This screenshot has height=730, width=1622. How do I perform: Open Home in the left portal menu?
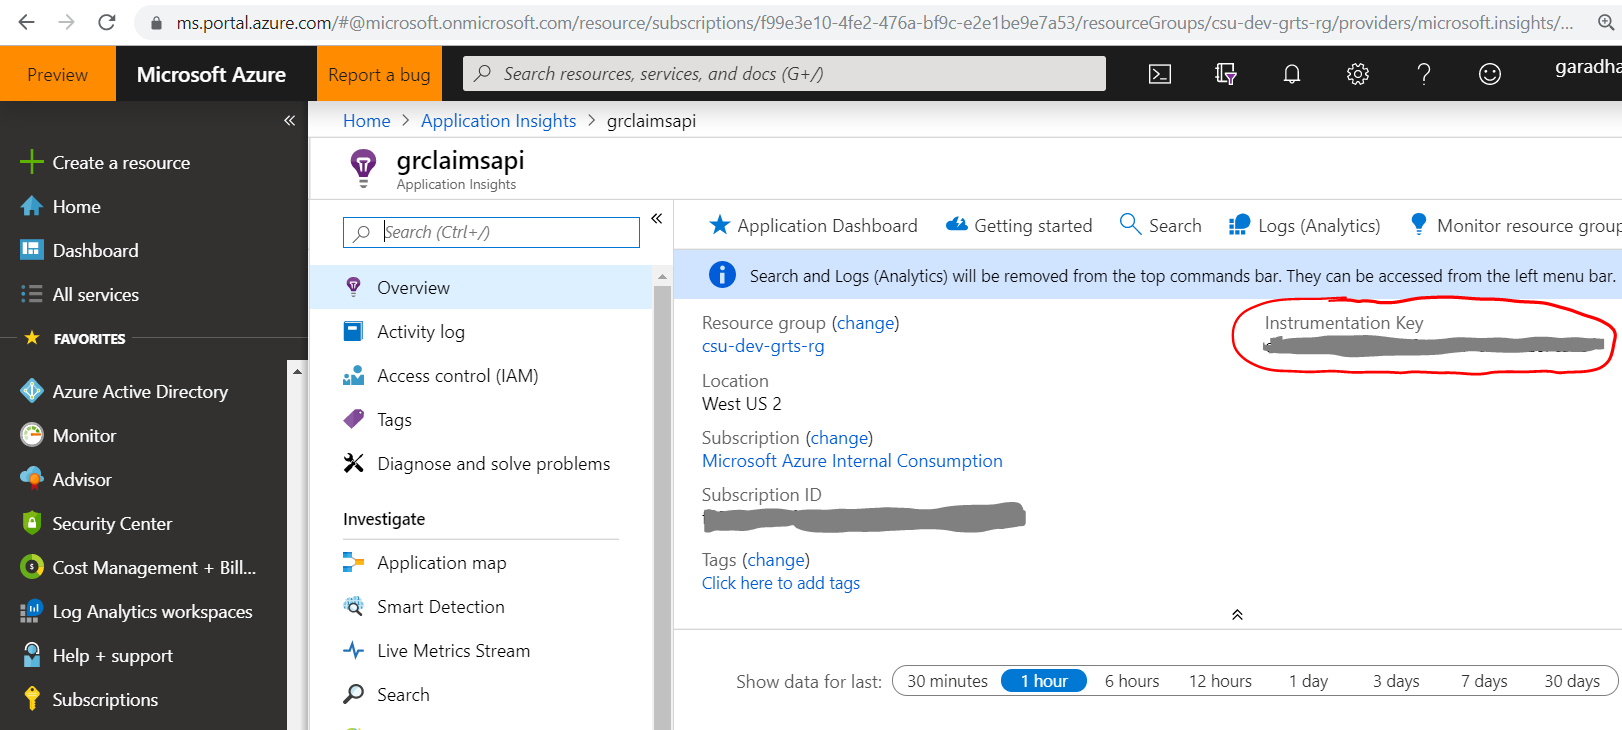tap(76, 207)
